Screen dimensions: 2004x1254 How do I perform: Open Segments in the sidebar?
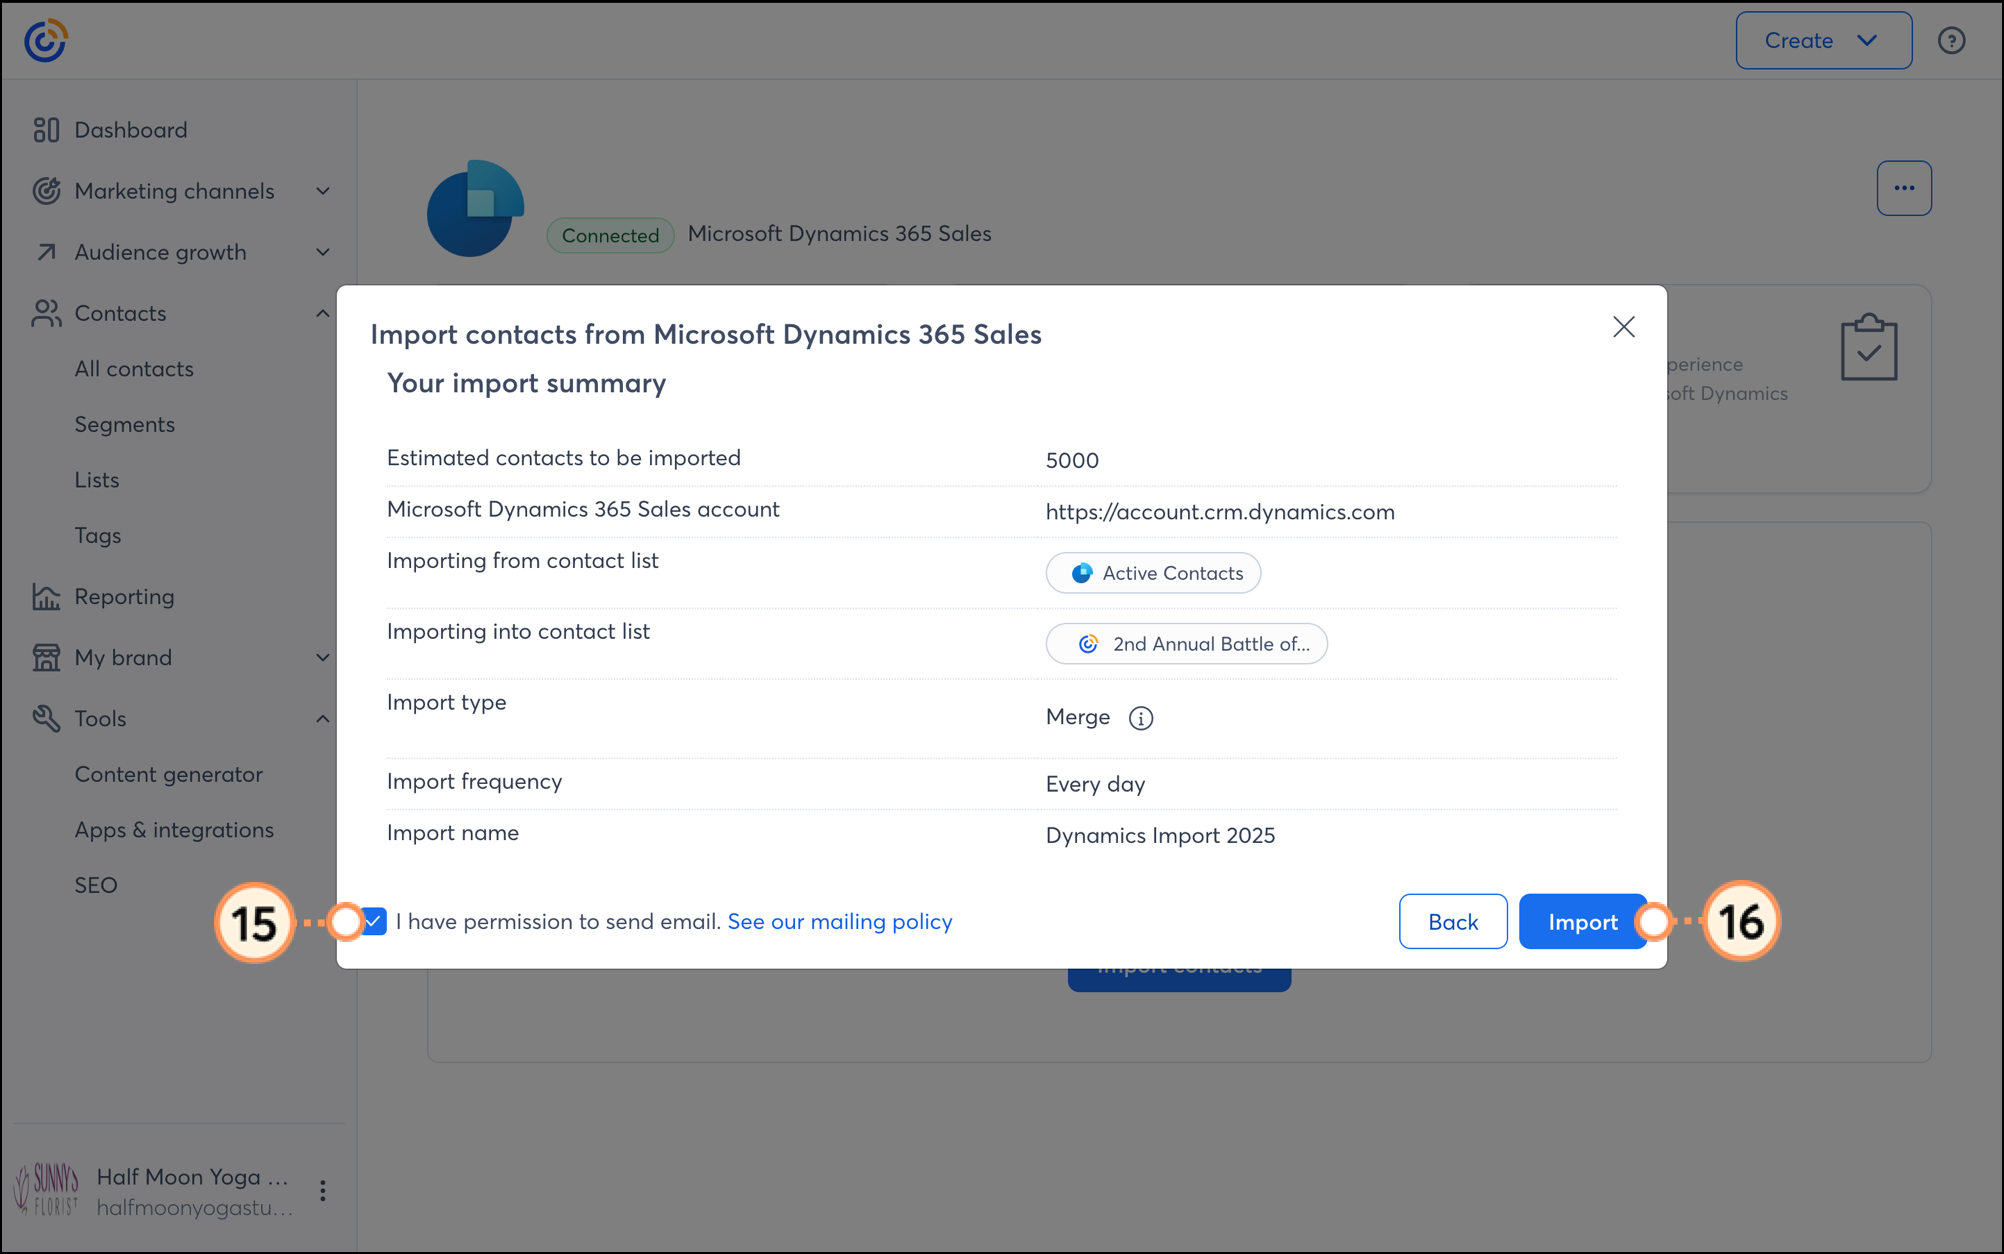[x=125, y=425]
